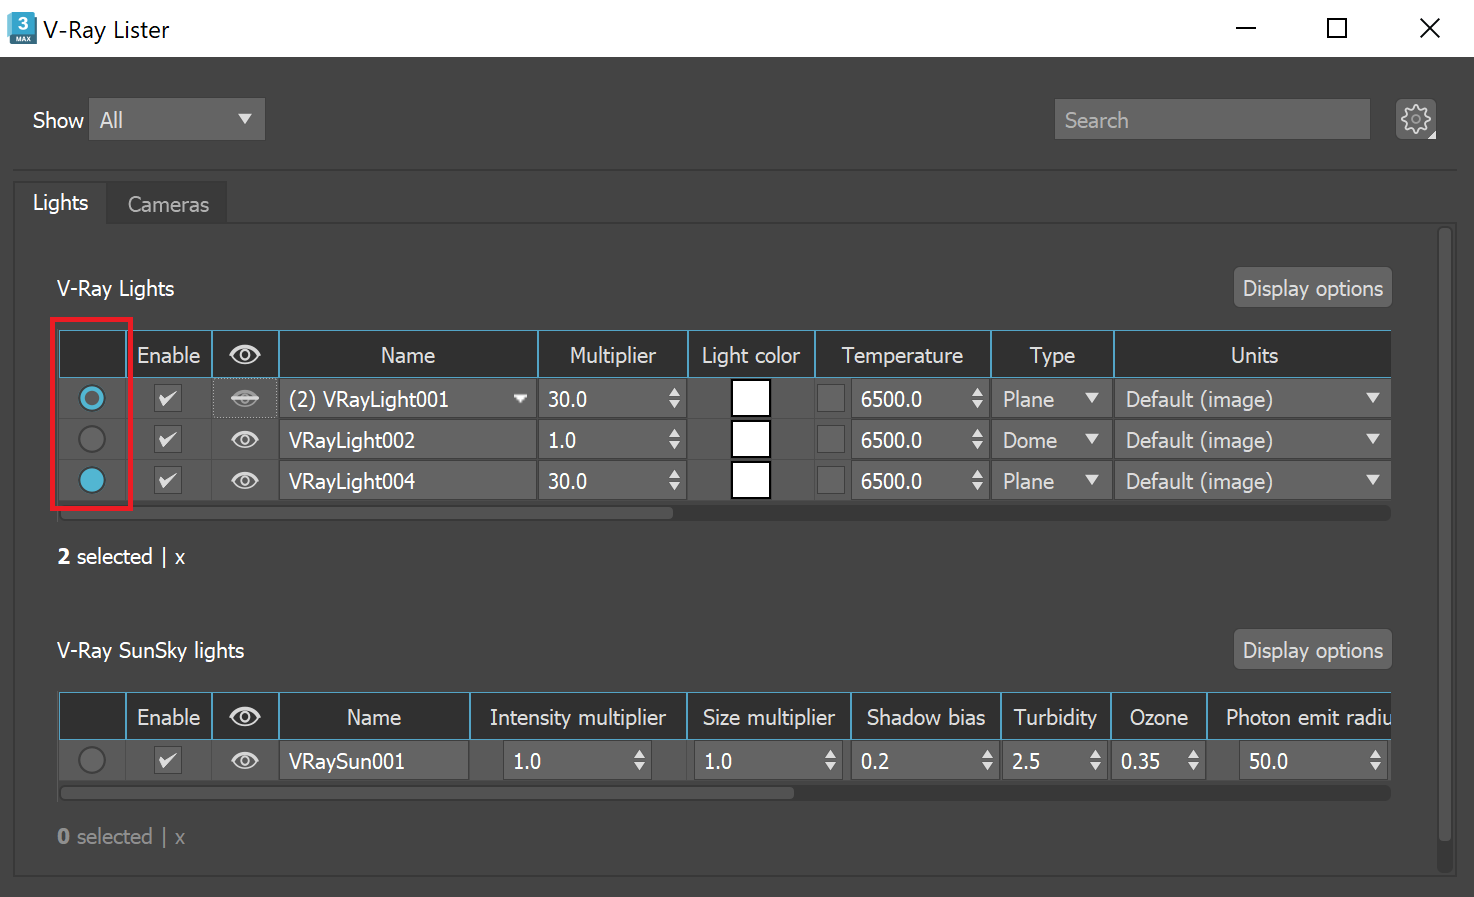Open the V-Ray Lister settings gear
Screen dimensions: 1474x897
(x=1416, y=120)
